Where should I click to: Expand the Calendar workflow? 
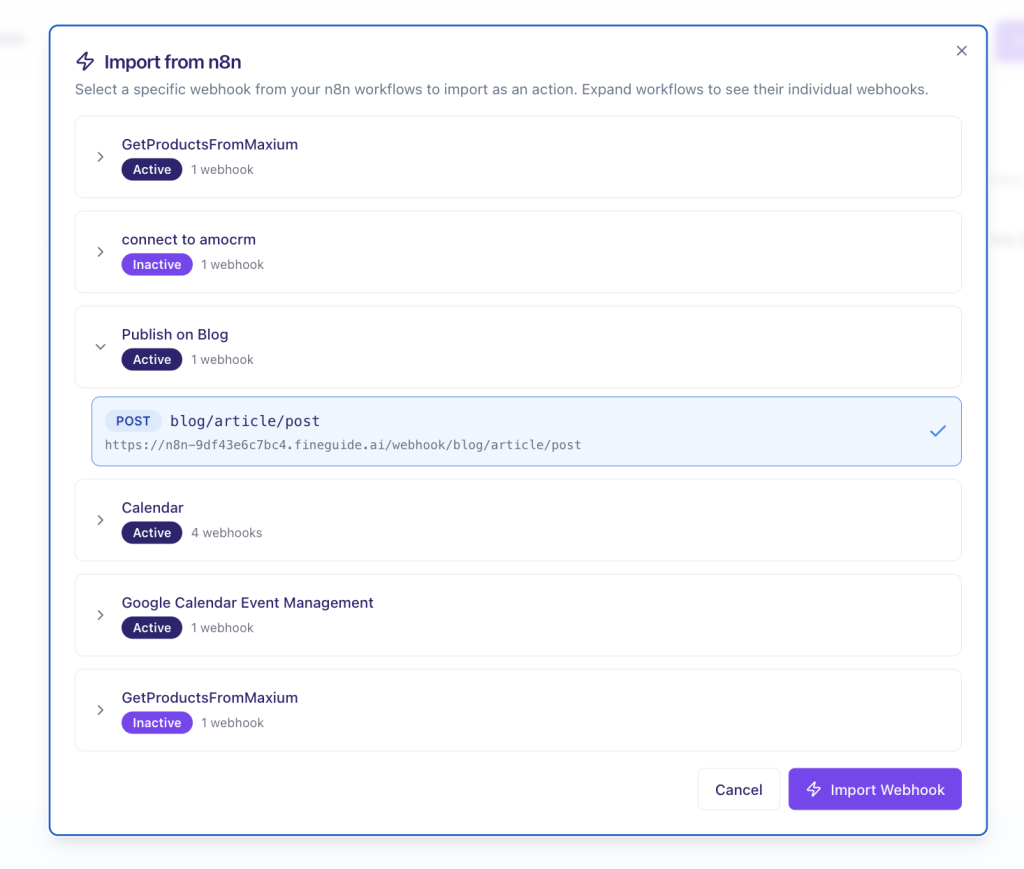click(100, 520)
